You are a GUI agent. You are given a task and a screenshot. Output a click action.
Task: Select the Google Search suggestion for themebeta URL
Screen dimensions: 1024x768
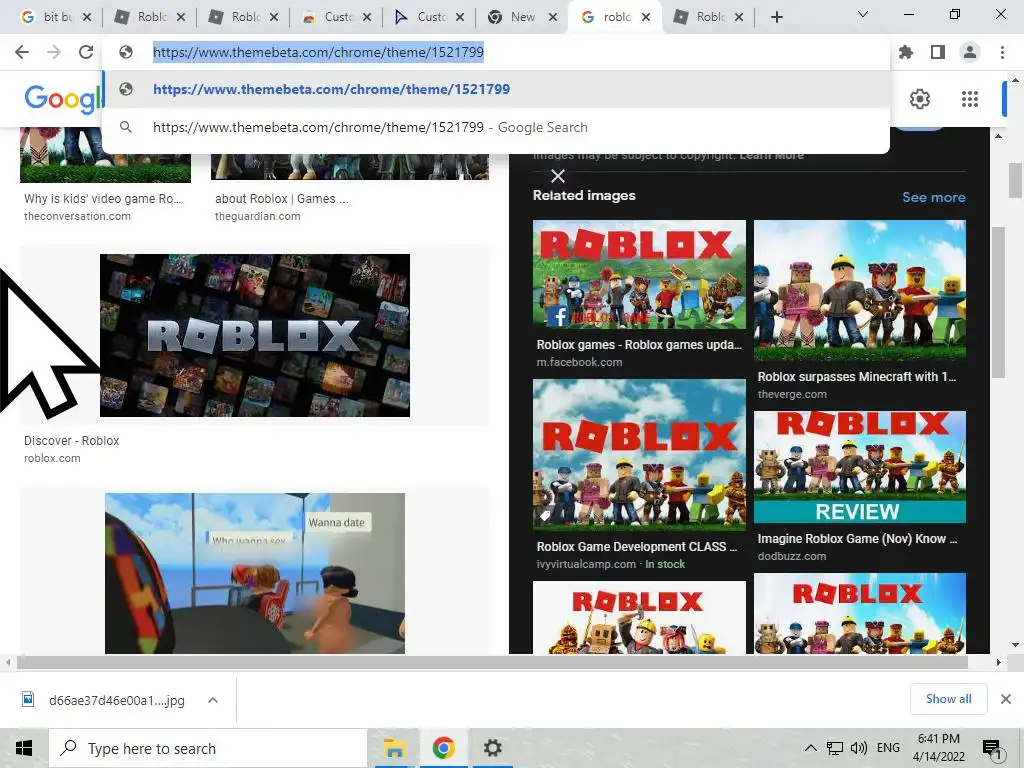496,127
